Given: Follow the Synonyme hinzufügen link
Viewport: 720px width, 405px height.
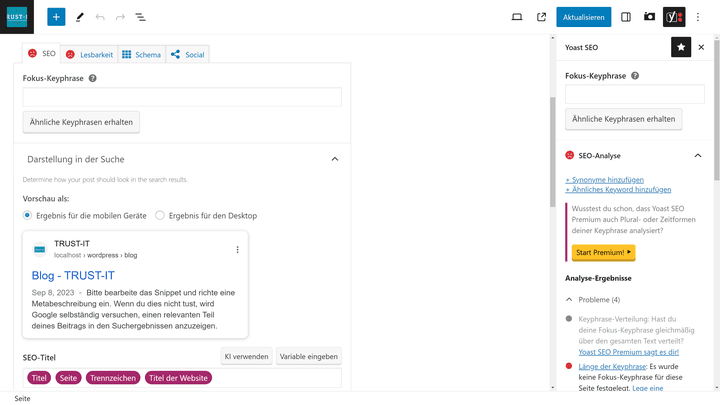Looking at the screenshot, I should pyautogui.click(x=605, y=180).
